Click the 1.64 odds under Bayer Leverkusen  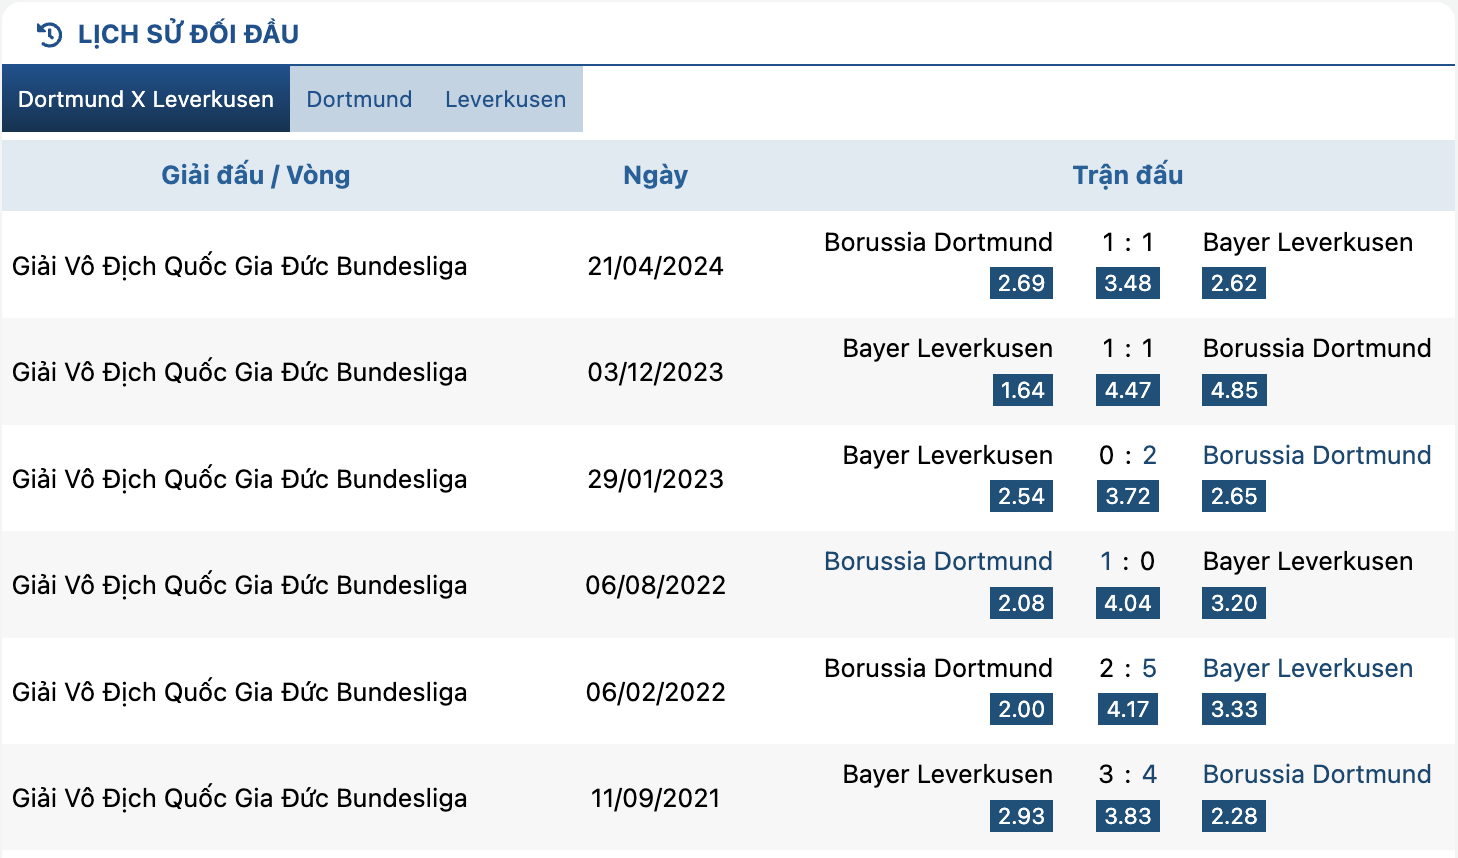(x=1022, y=390)
